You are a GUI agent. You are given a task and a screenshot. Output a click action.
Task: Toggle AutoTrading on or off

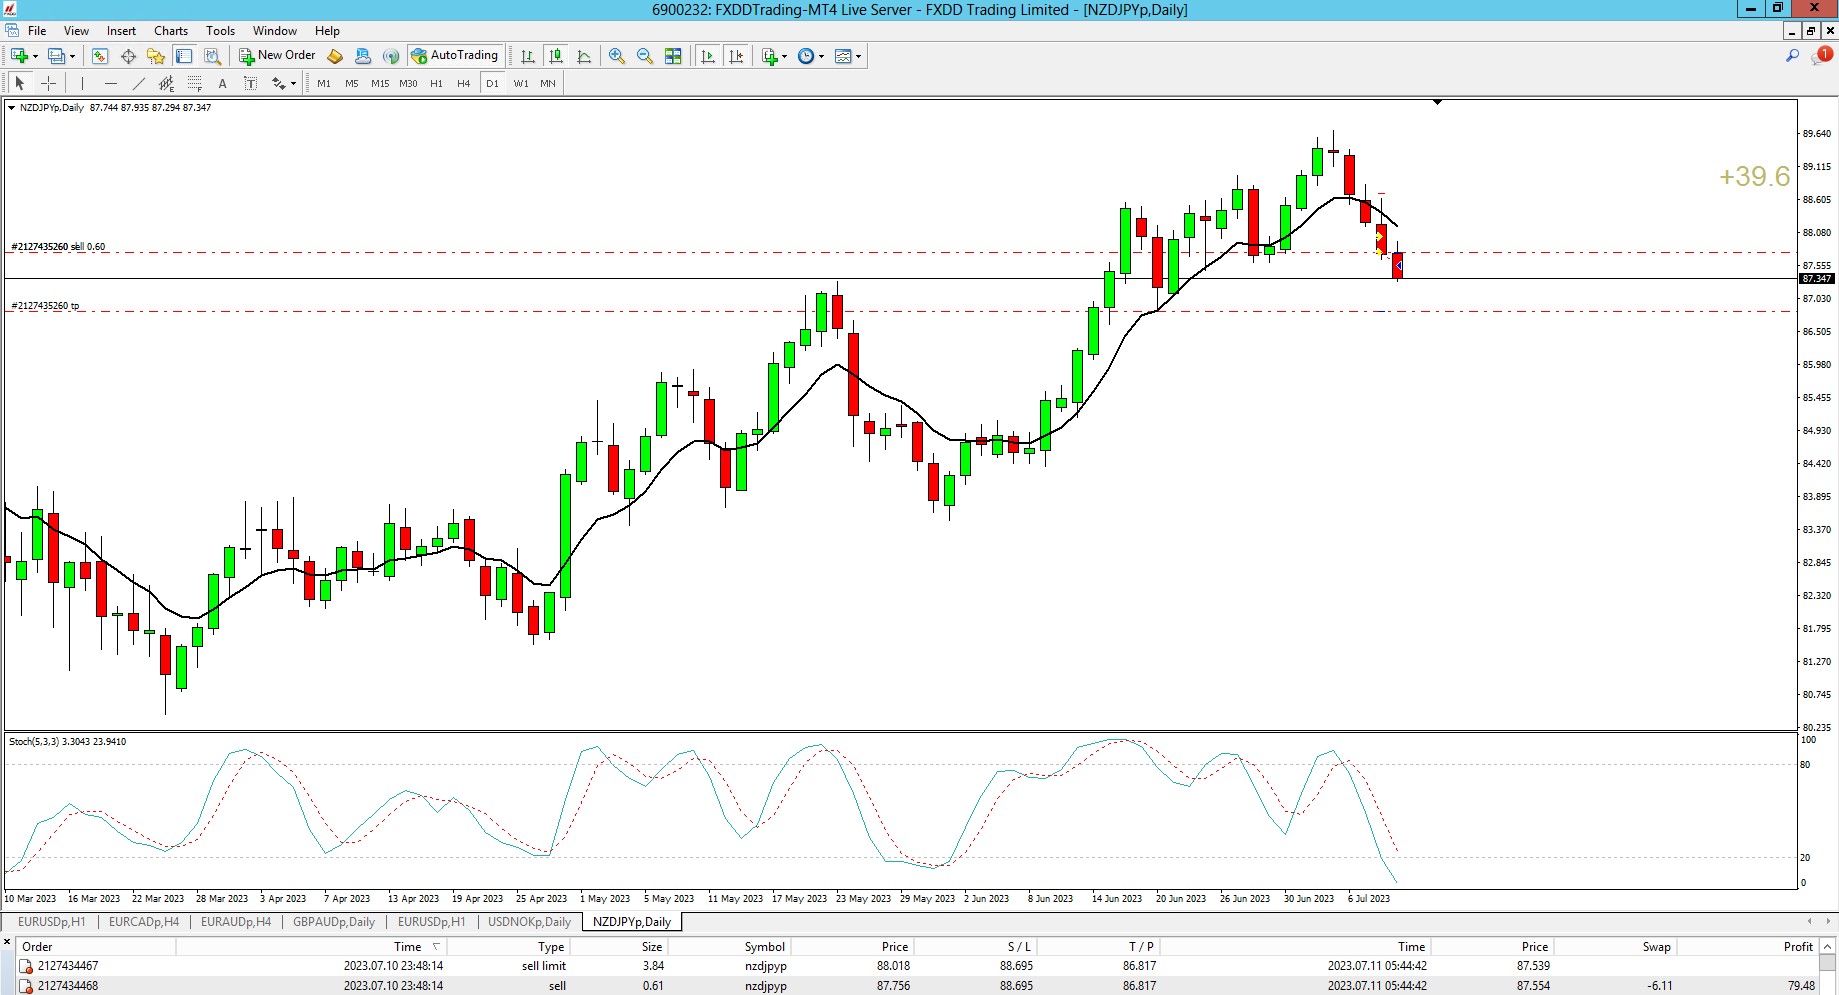(454, 56)
